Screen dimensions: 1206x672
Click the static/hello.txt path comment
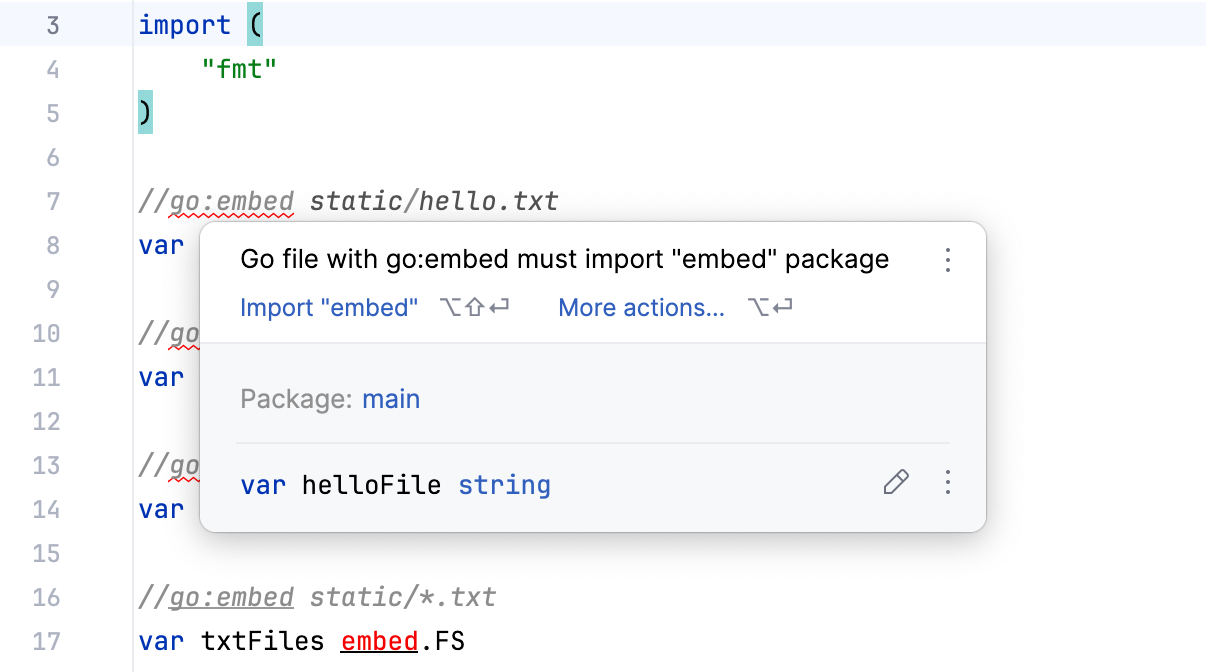[x=434, y=200]
